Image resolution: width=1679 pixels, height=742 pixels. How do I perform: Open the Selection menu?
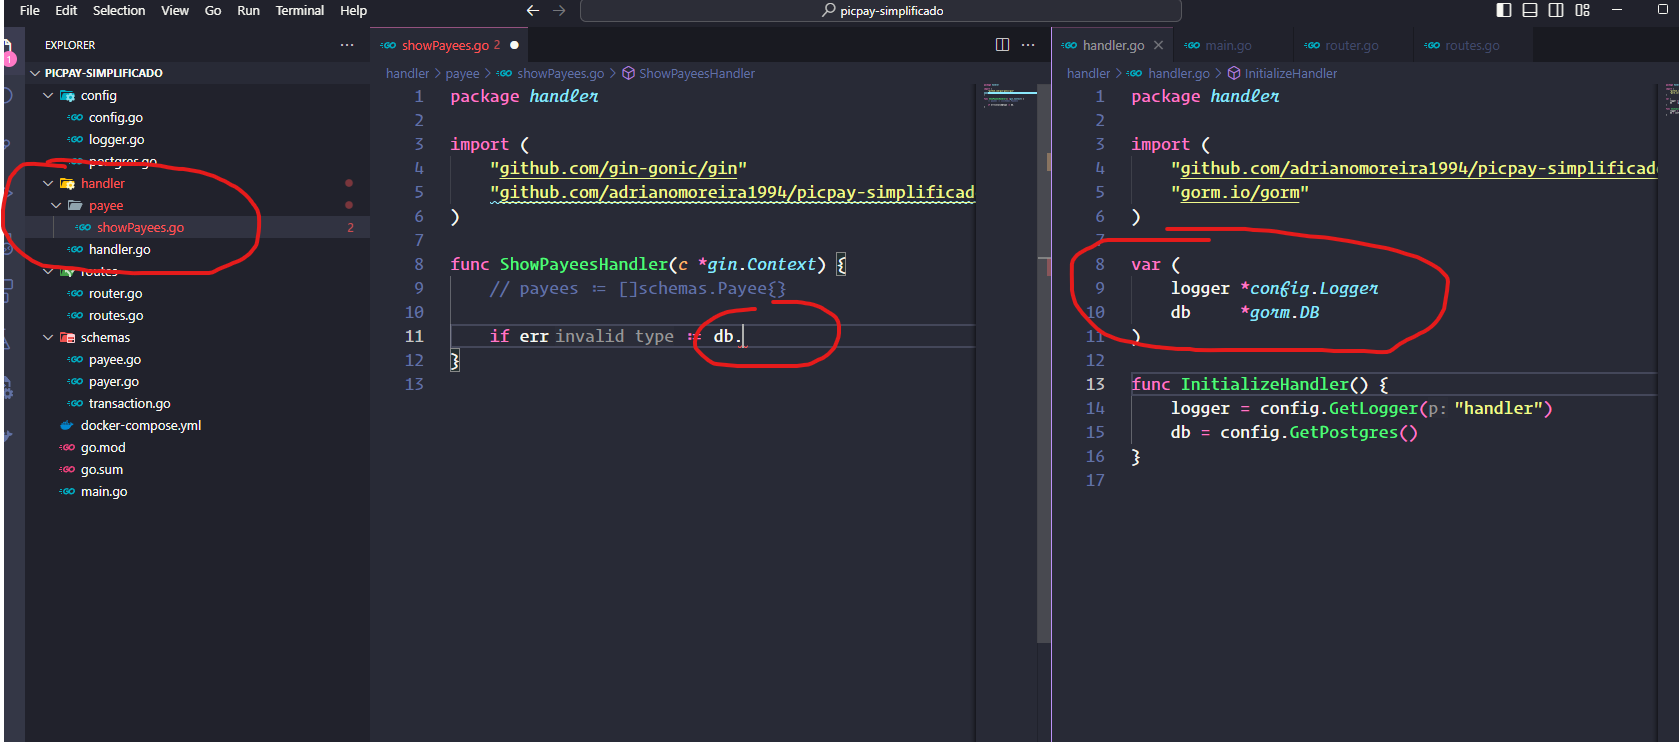119,10
